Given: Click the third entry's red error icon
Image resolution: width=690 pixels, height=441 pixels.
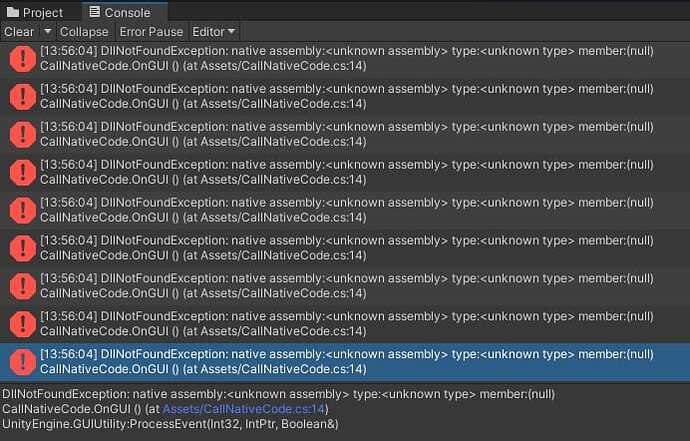Looking at the screenshot, I should (x=22, y=134).
